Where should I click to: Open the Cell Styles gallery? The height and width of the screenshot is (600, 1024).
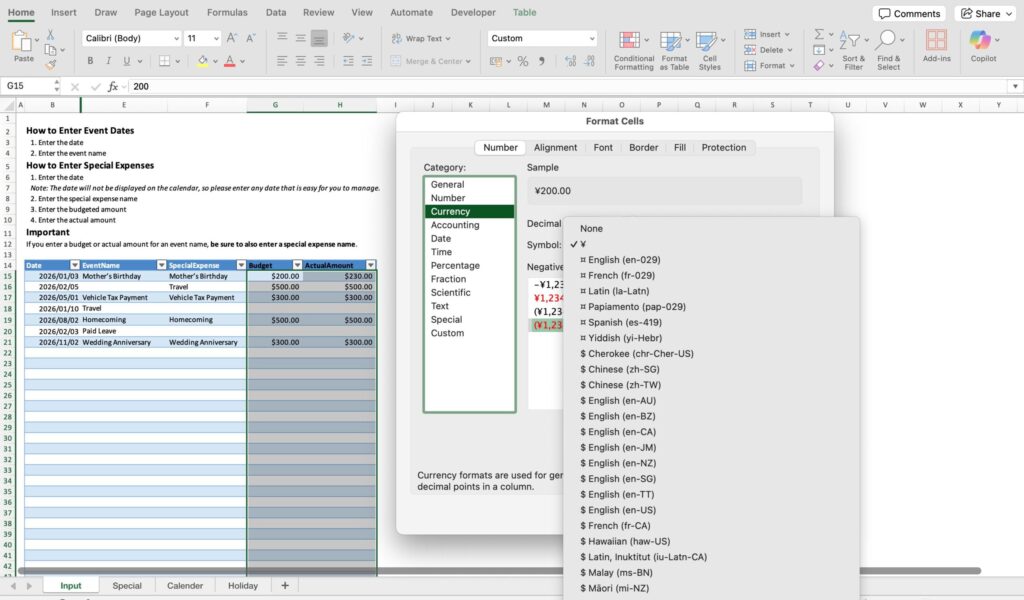[709, 49]
